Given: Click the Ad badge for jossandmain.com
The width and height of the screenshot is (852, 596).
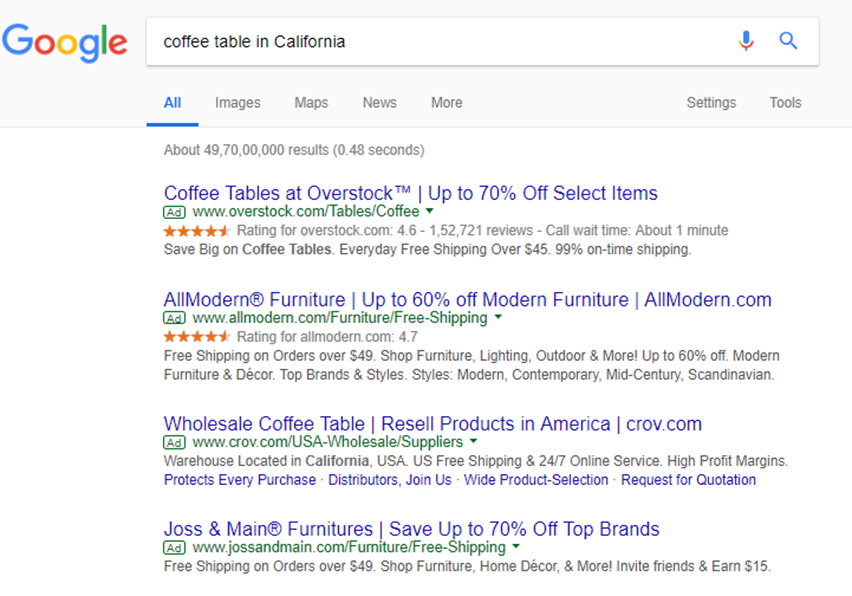Looking at the screenshot, I should point(174,548).
